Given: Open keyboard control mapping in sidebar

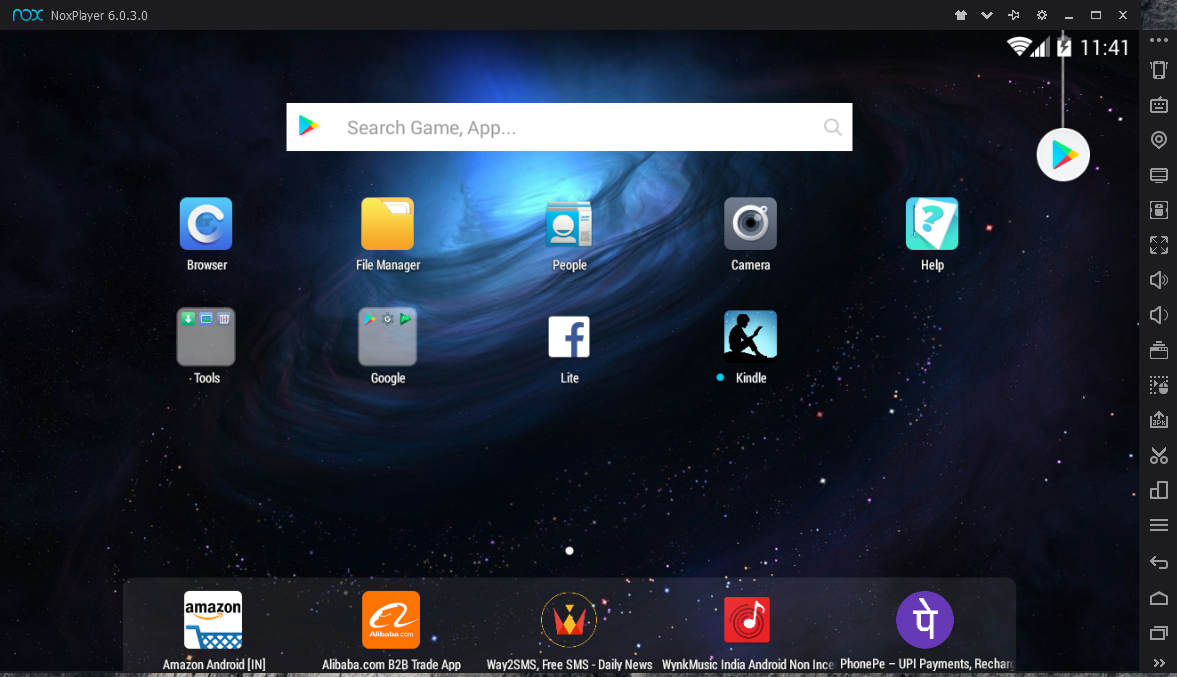Looking at the screenshot, I should (1159, 105).
